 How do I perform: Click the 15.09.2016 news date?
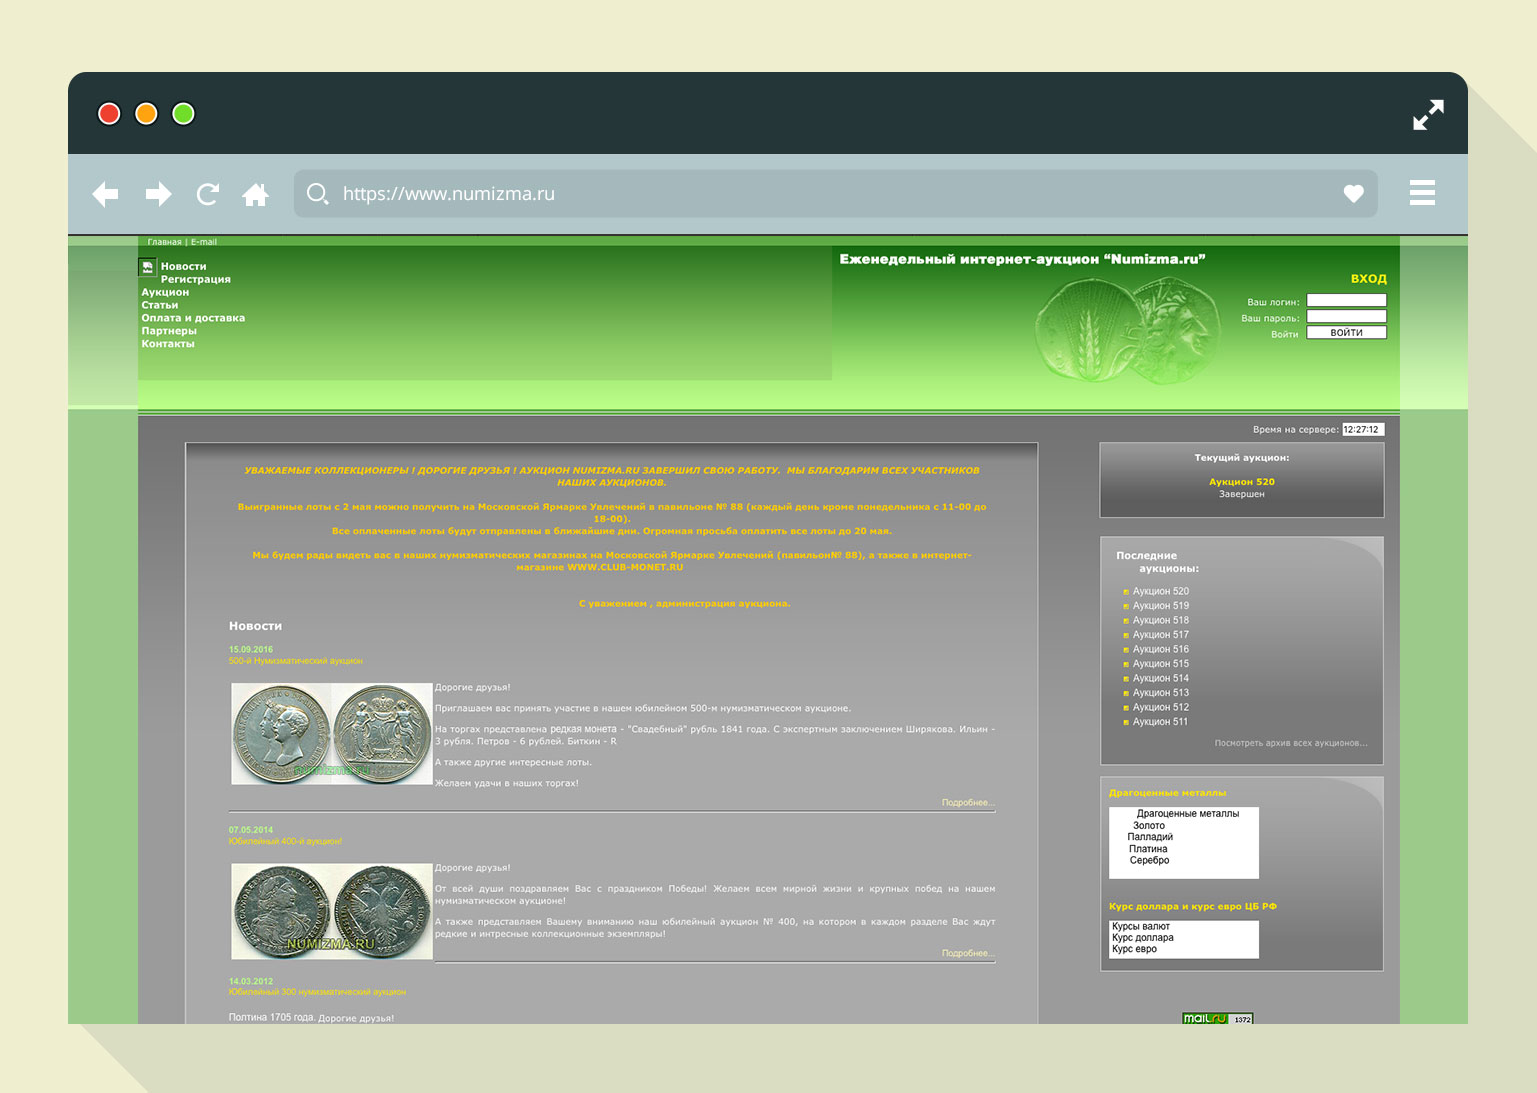(x=251, y=650)
